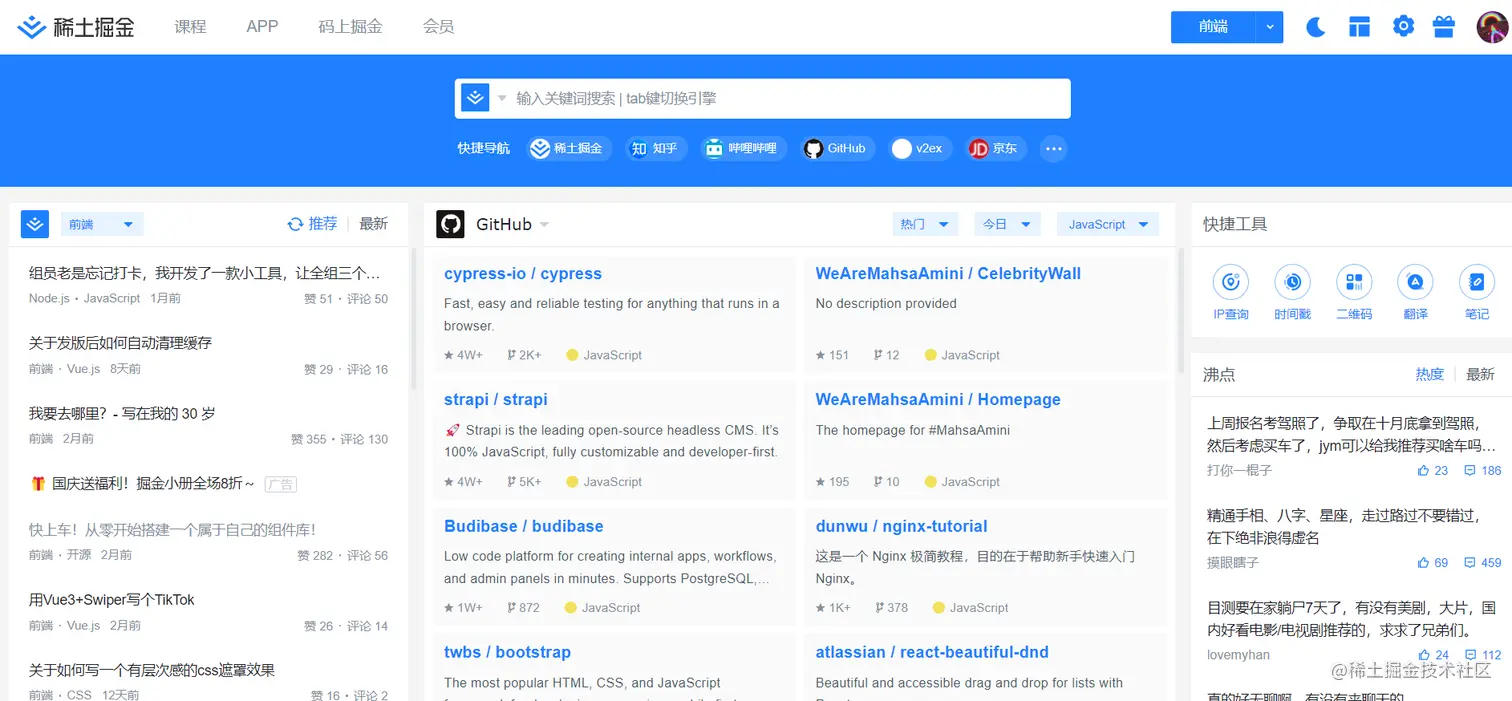
Task: Click the 前端 blue header button
Action: coord(1213,27)
